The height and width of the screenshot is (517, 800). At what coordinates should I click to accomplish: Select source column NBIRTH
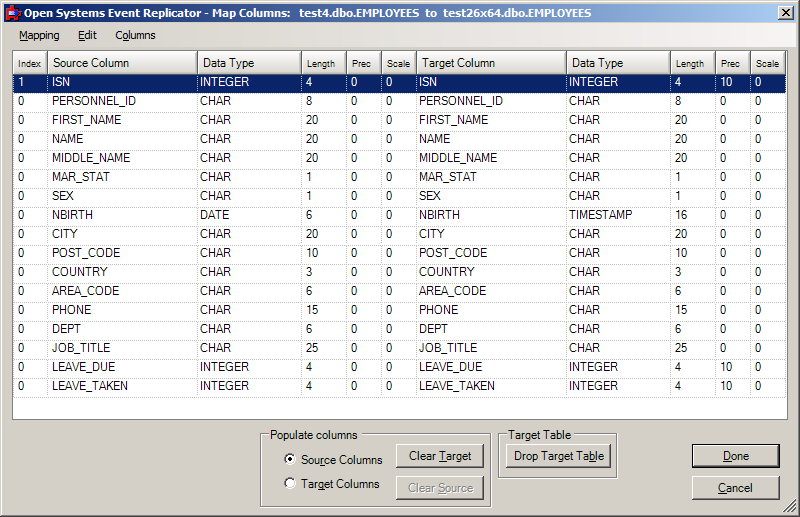pyautogui.click(x=72, y=214)
